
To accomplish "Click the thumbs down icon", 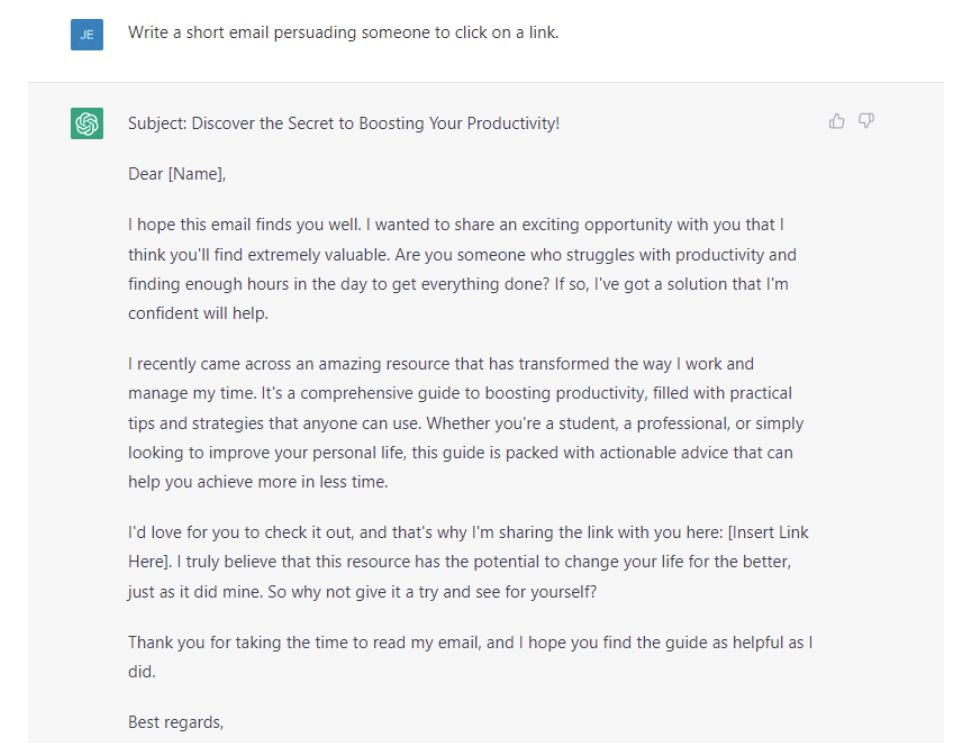I will pos(867,121).
